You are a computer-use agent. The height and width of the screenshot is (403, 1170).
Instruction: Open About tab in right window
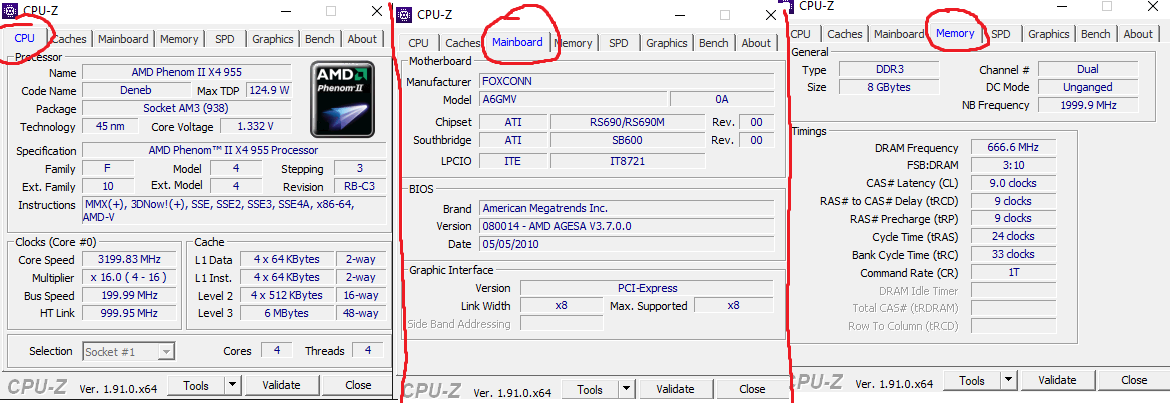[x=1138, y=34]
